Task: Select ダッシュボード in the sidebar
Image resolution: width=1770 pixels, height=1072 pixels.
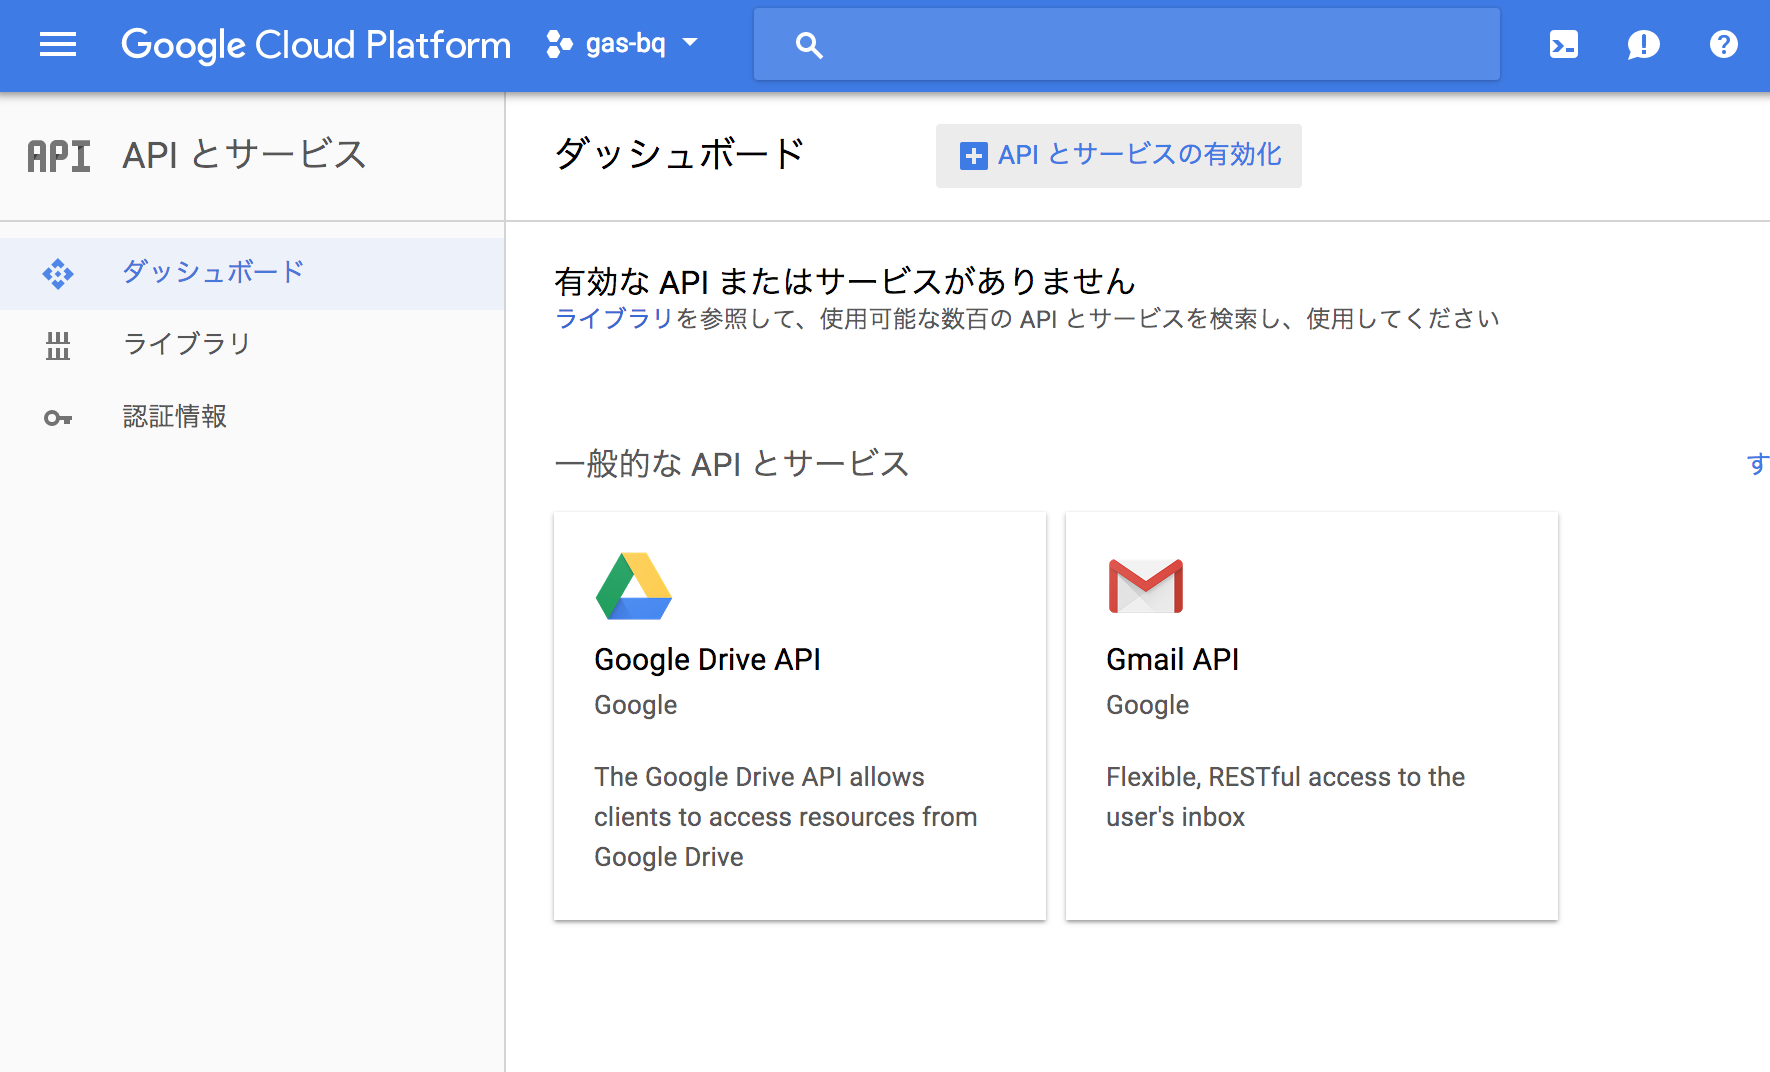Action: pyautogui.click(x=252, y=273)
